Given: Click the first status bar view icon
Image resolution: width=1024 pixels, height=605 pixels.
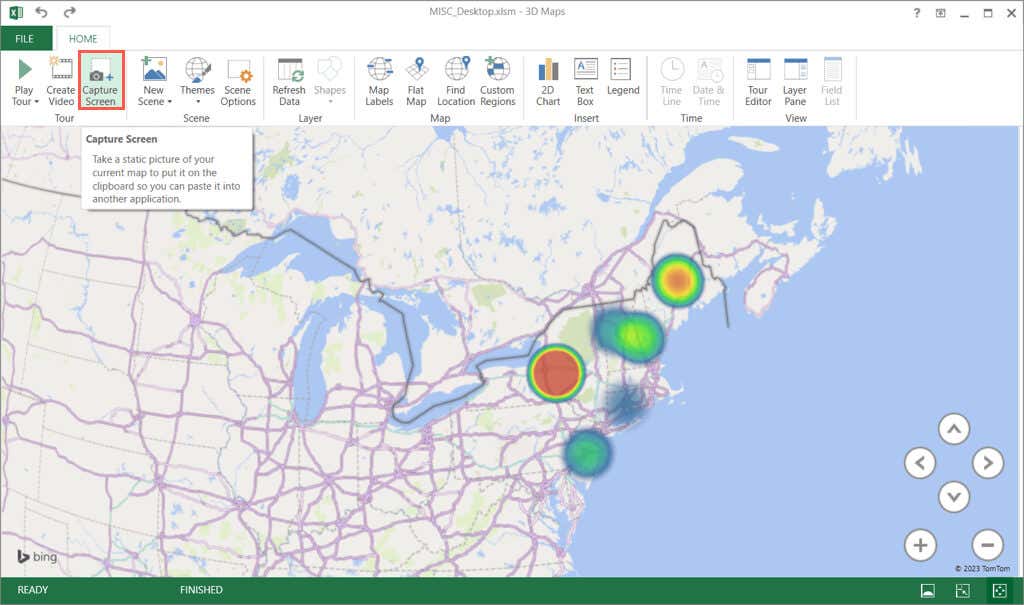Looking at the screenshot, I should 927,591.
